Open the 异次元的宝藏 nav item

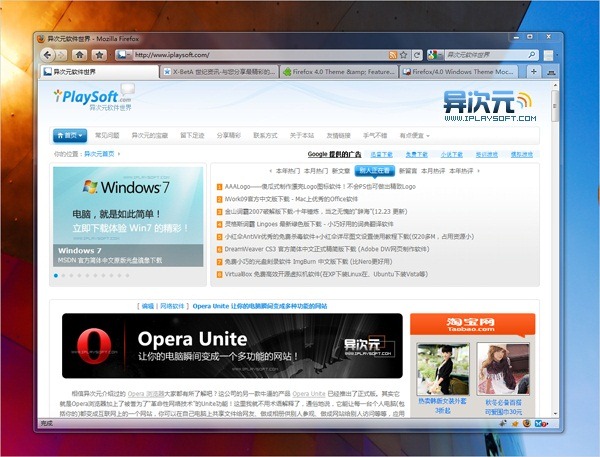[x=150, y=135]
